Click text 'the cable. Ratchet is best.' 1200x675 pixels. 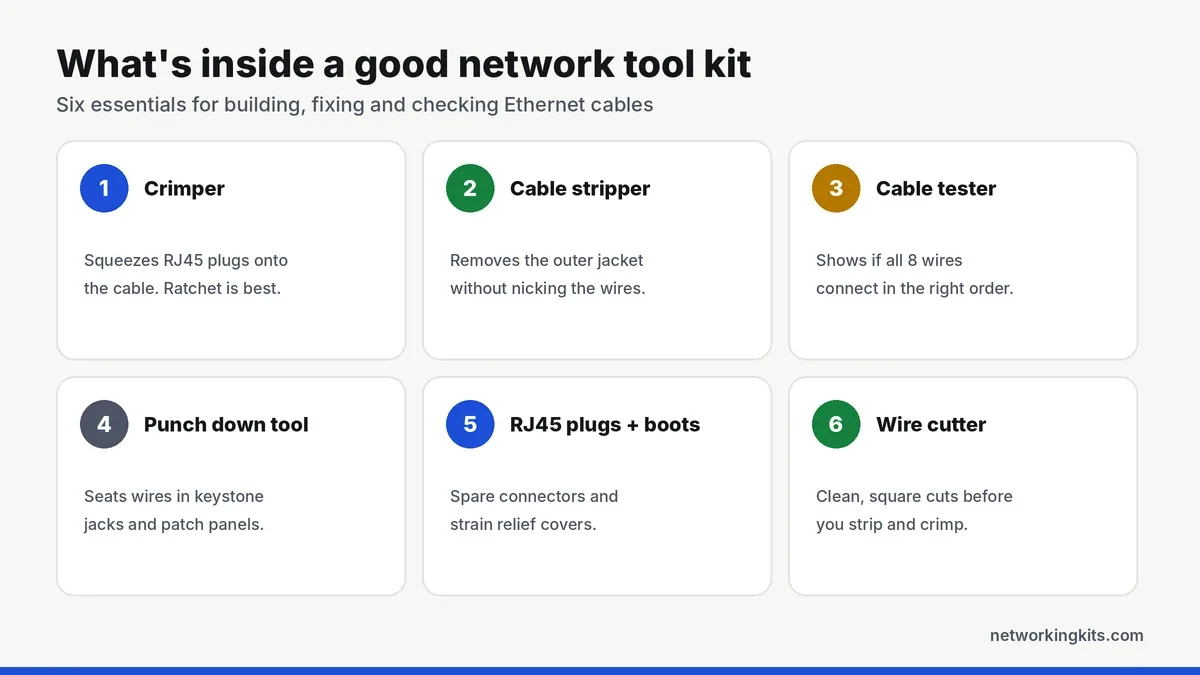coord(185,288)
